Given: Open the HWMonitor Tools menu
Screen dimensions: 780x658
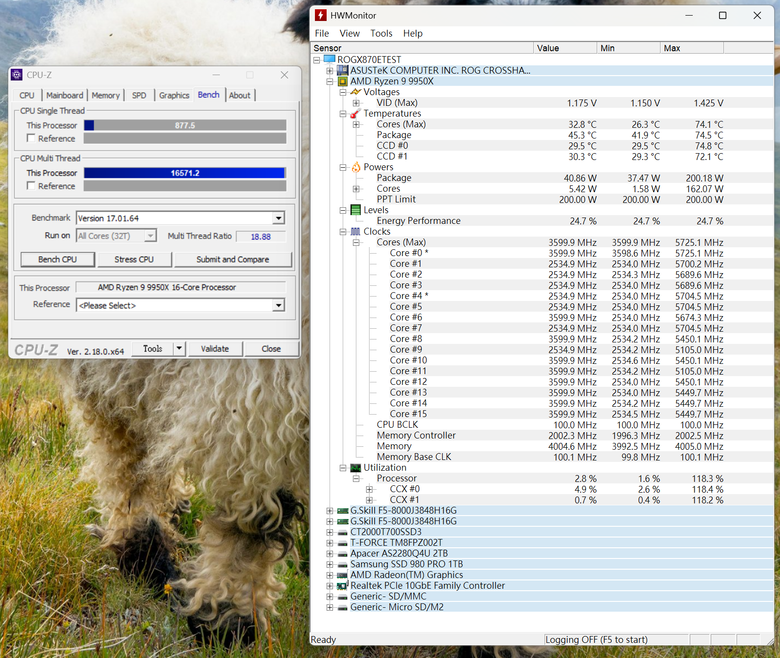Looking at the screenshot, I should 381,33.
